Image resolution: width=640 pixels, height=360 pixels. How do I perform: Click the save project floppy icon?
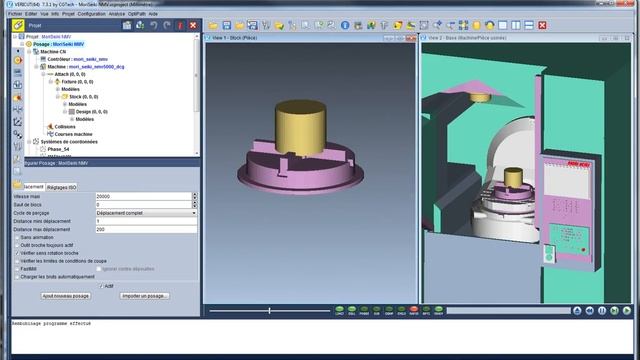(x=227, y=25)
